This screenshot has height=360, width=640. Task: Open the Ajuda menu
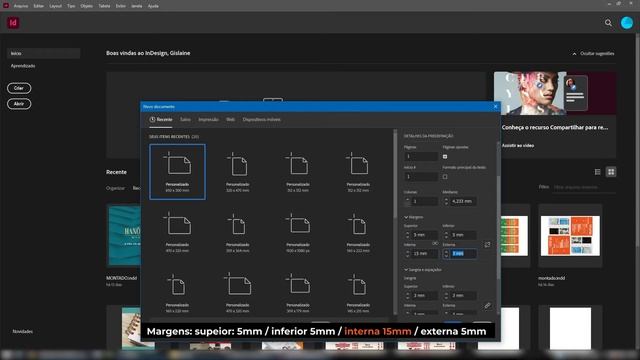pos(153,6)
